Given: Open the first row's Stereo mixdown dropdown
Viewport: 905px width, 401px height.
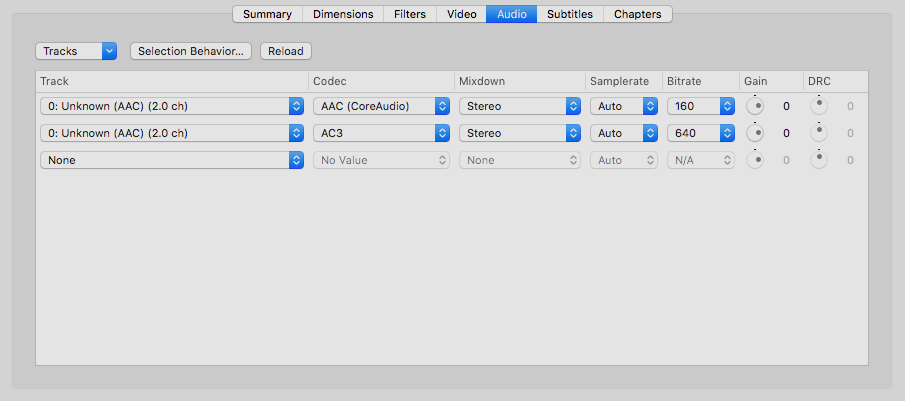Looking at the screenshot, I should click(x=520, y=106).
